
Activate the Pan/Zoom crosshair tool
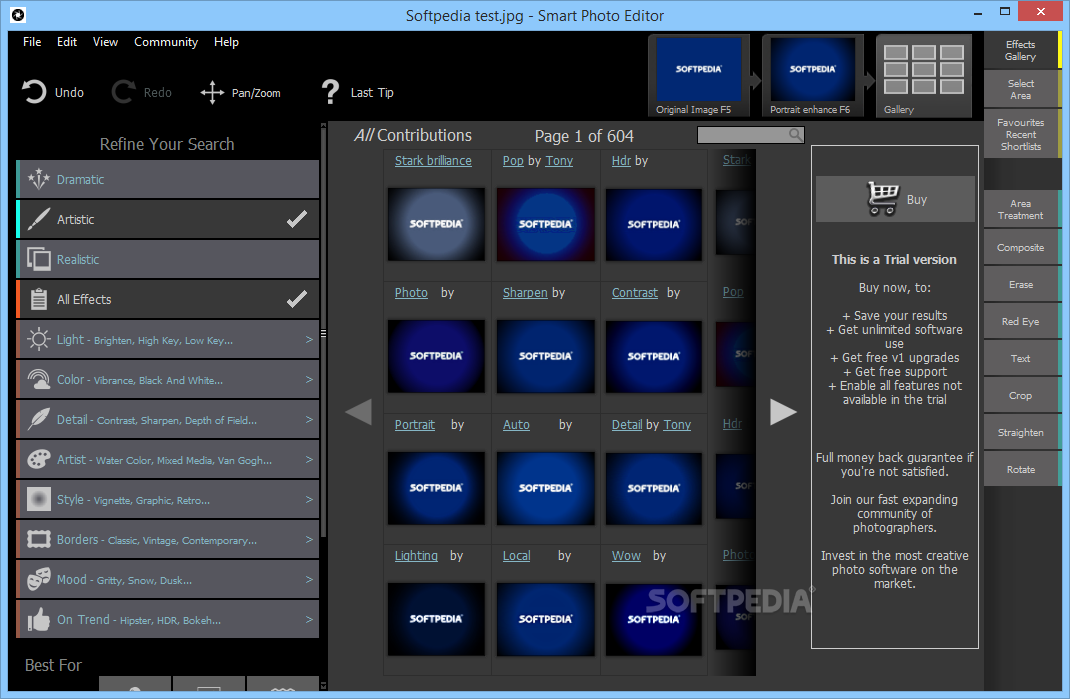212,92
